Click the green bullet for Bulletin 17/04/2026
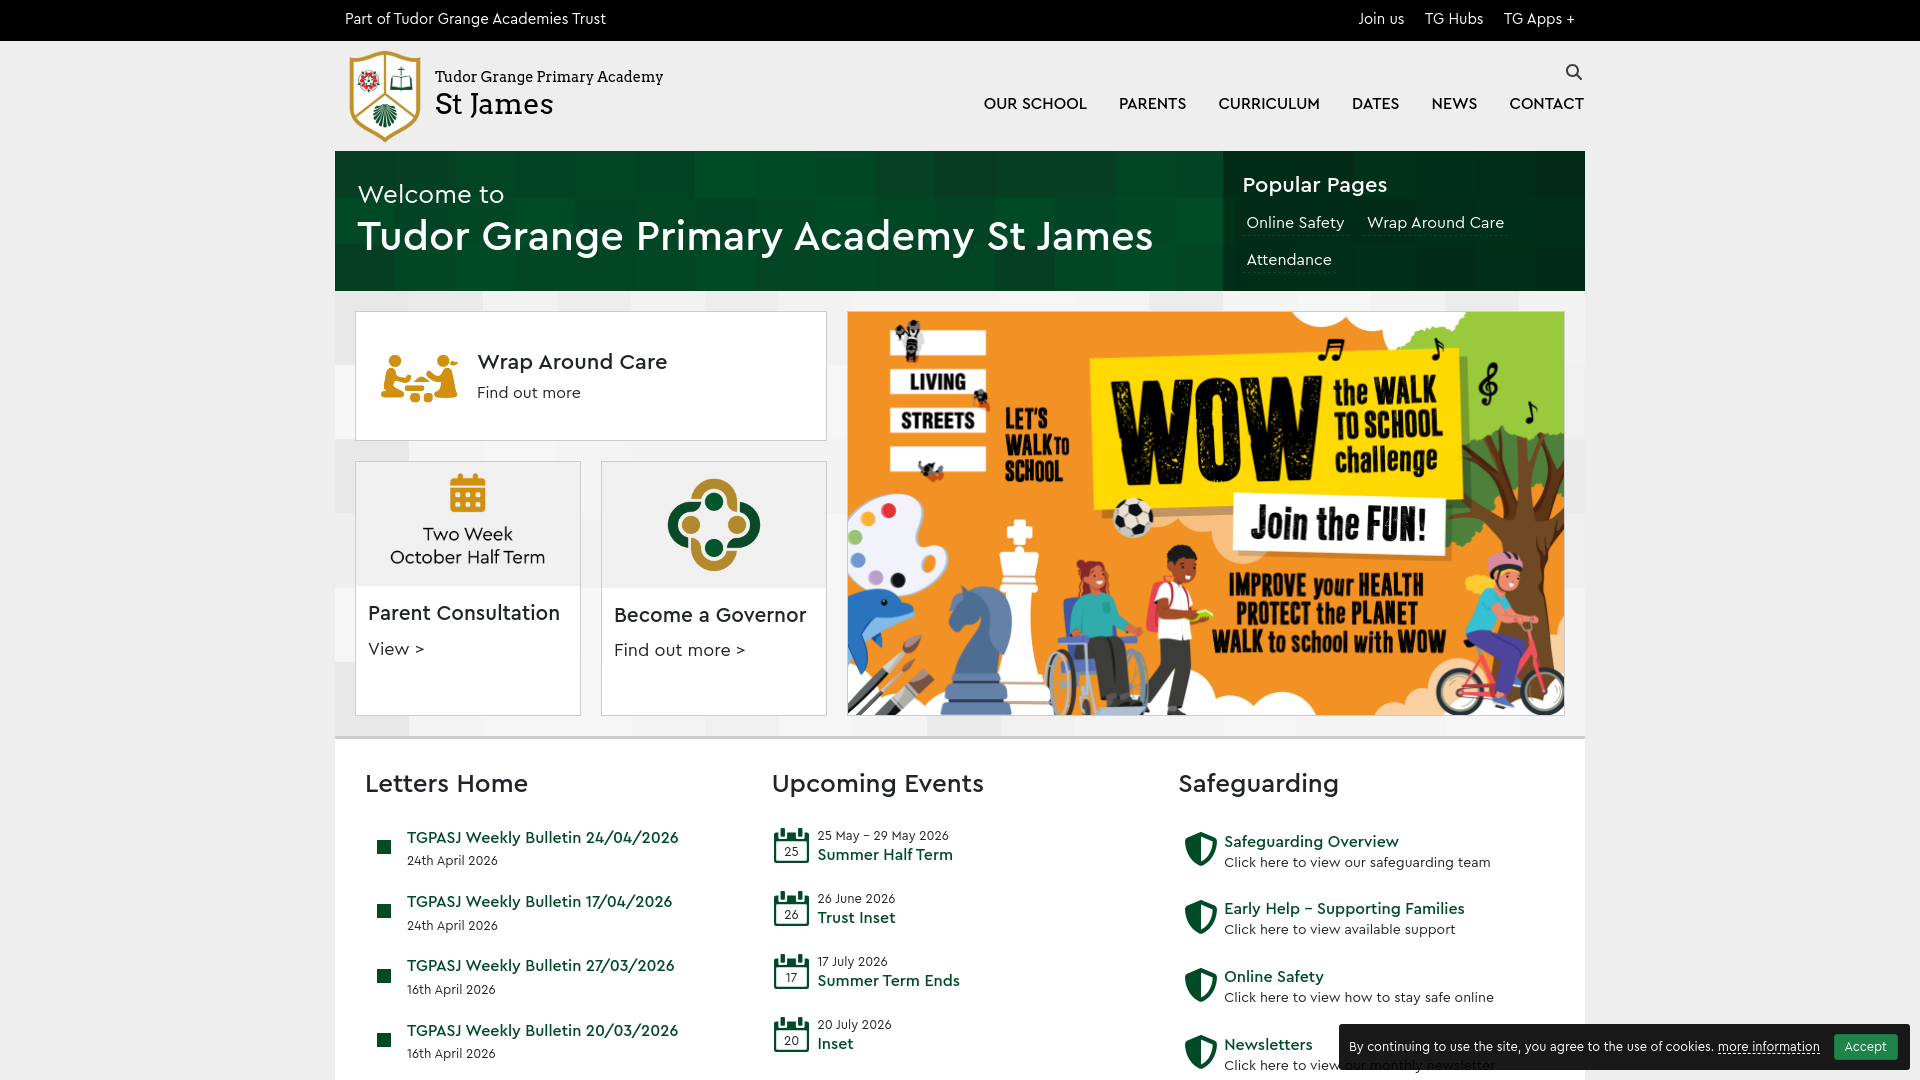The image size is (1920, 1080). (384, 911)
